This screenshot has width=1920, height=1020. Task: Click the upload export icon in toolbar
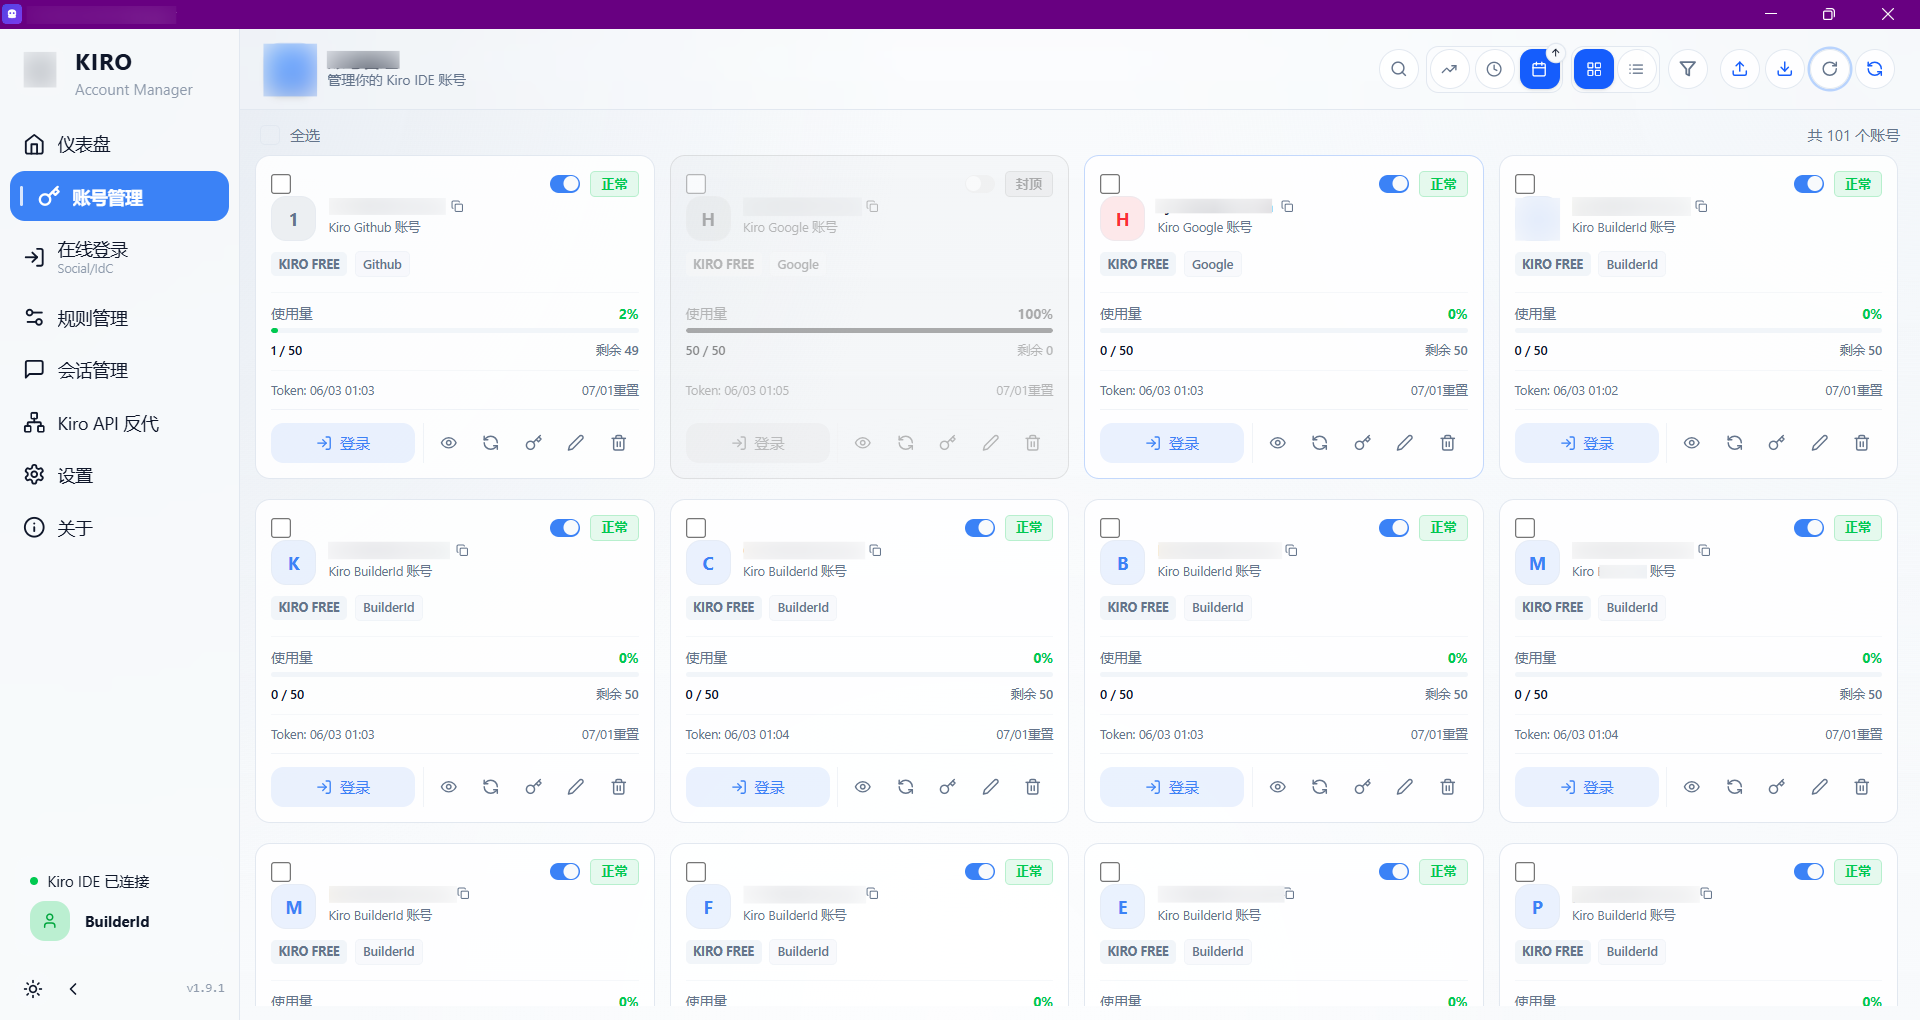(x=1740, y=69)
